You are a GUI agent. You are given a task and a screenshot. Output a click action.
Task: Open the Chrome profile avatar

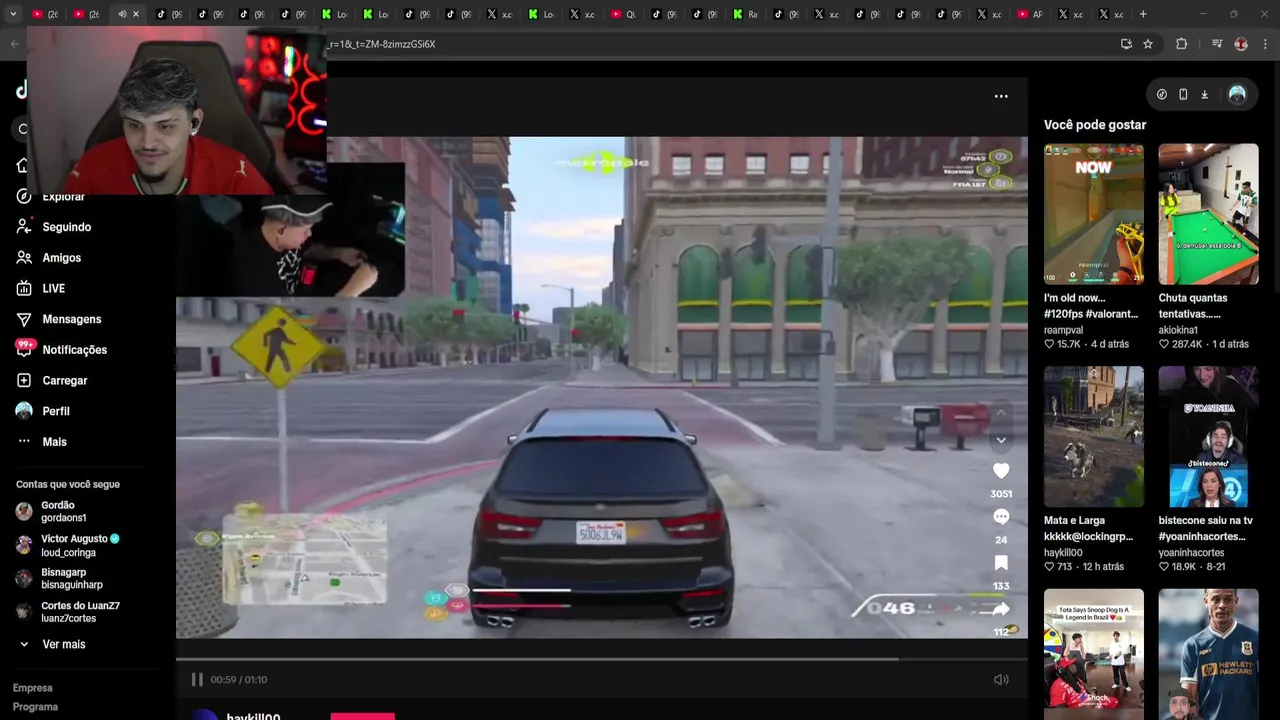tap(1241, 44)
